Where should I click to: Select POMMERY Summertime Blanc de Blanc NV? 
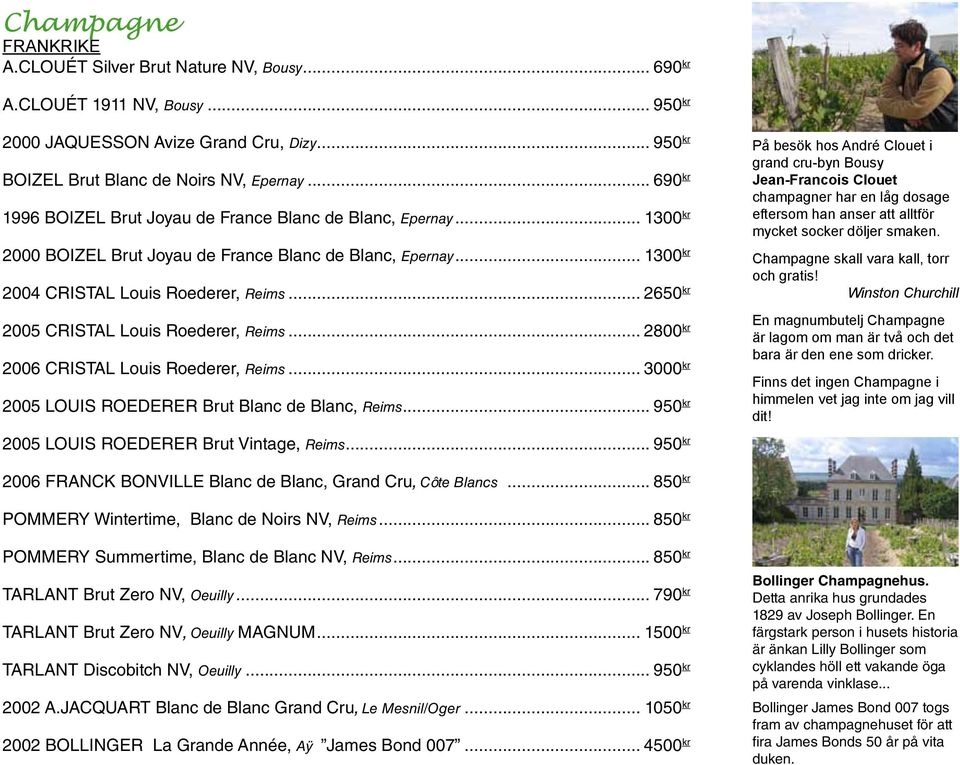(347, 557)
